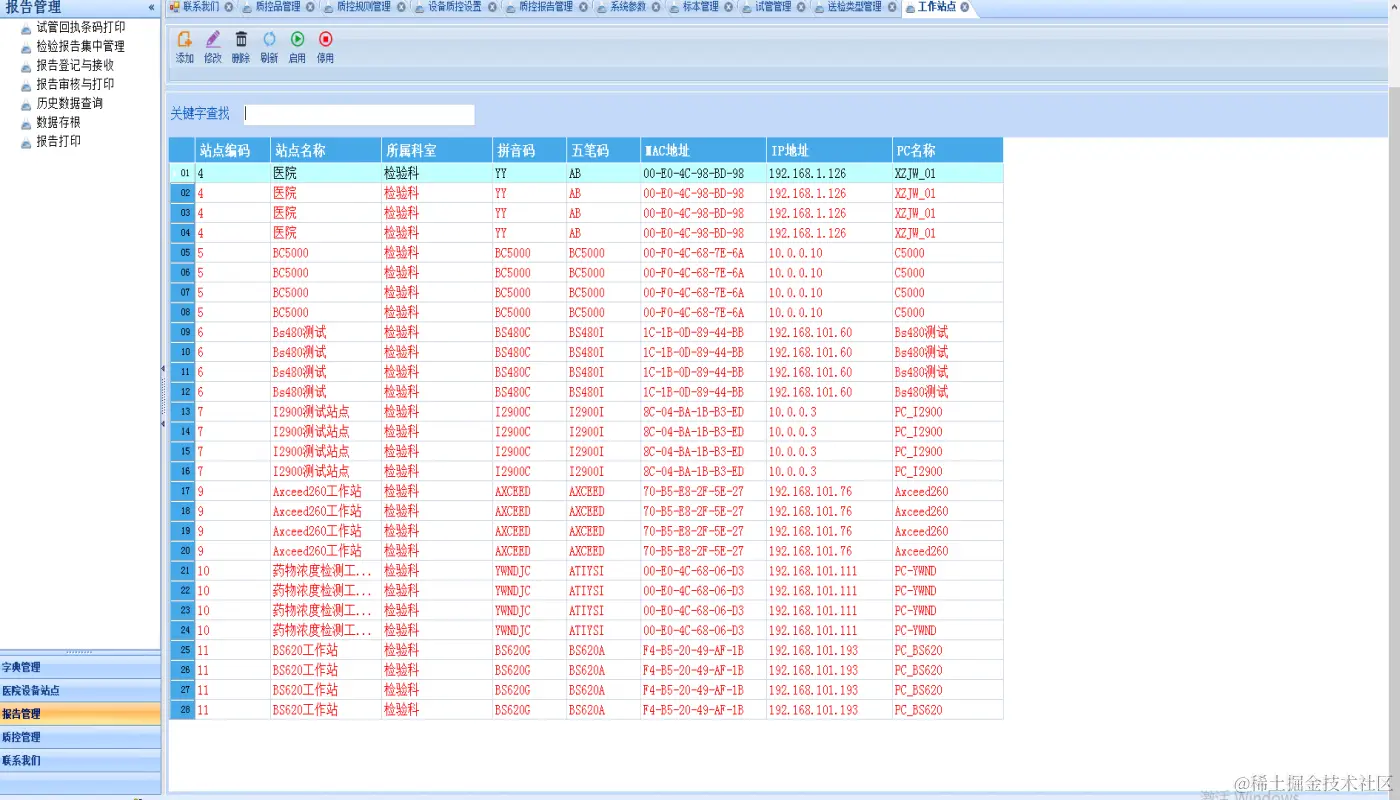This screenshot has height=800, width=1400.
Task: Open 试管回执条码打印 in the sidebar
Action: pyautogui.click(x=80, y=27)
